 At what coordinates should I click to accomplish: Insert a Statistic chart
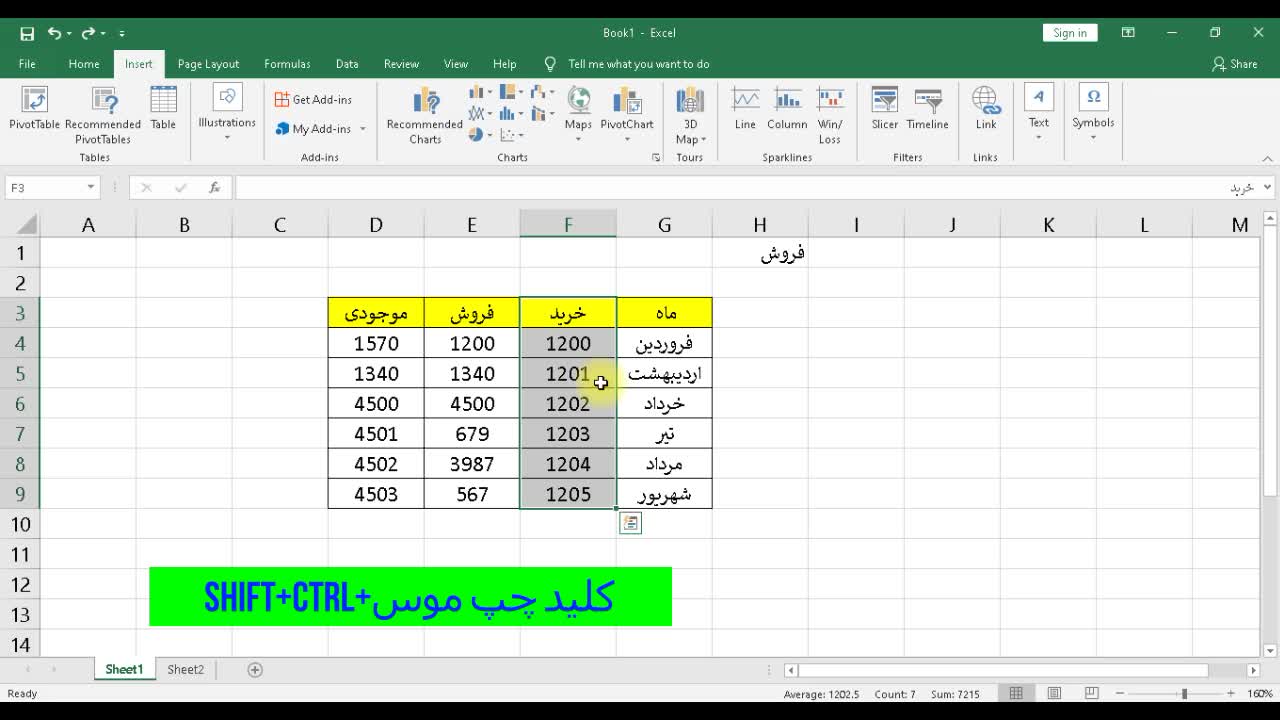tap(512, 113)
